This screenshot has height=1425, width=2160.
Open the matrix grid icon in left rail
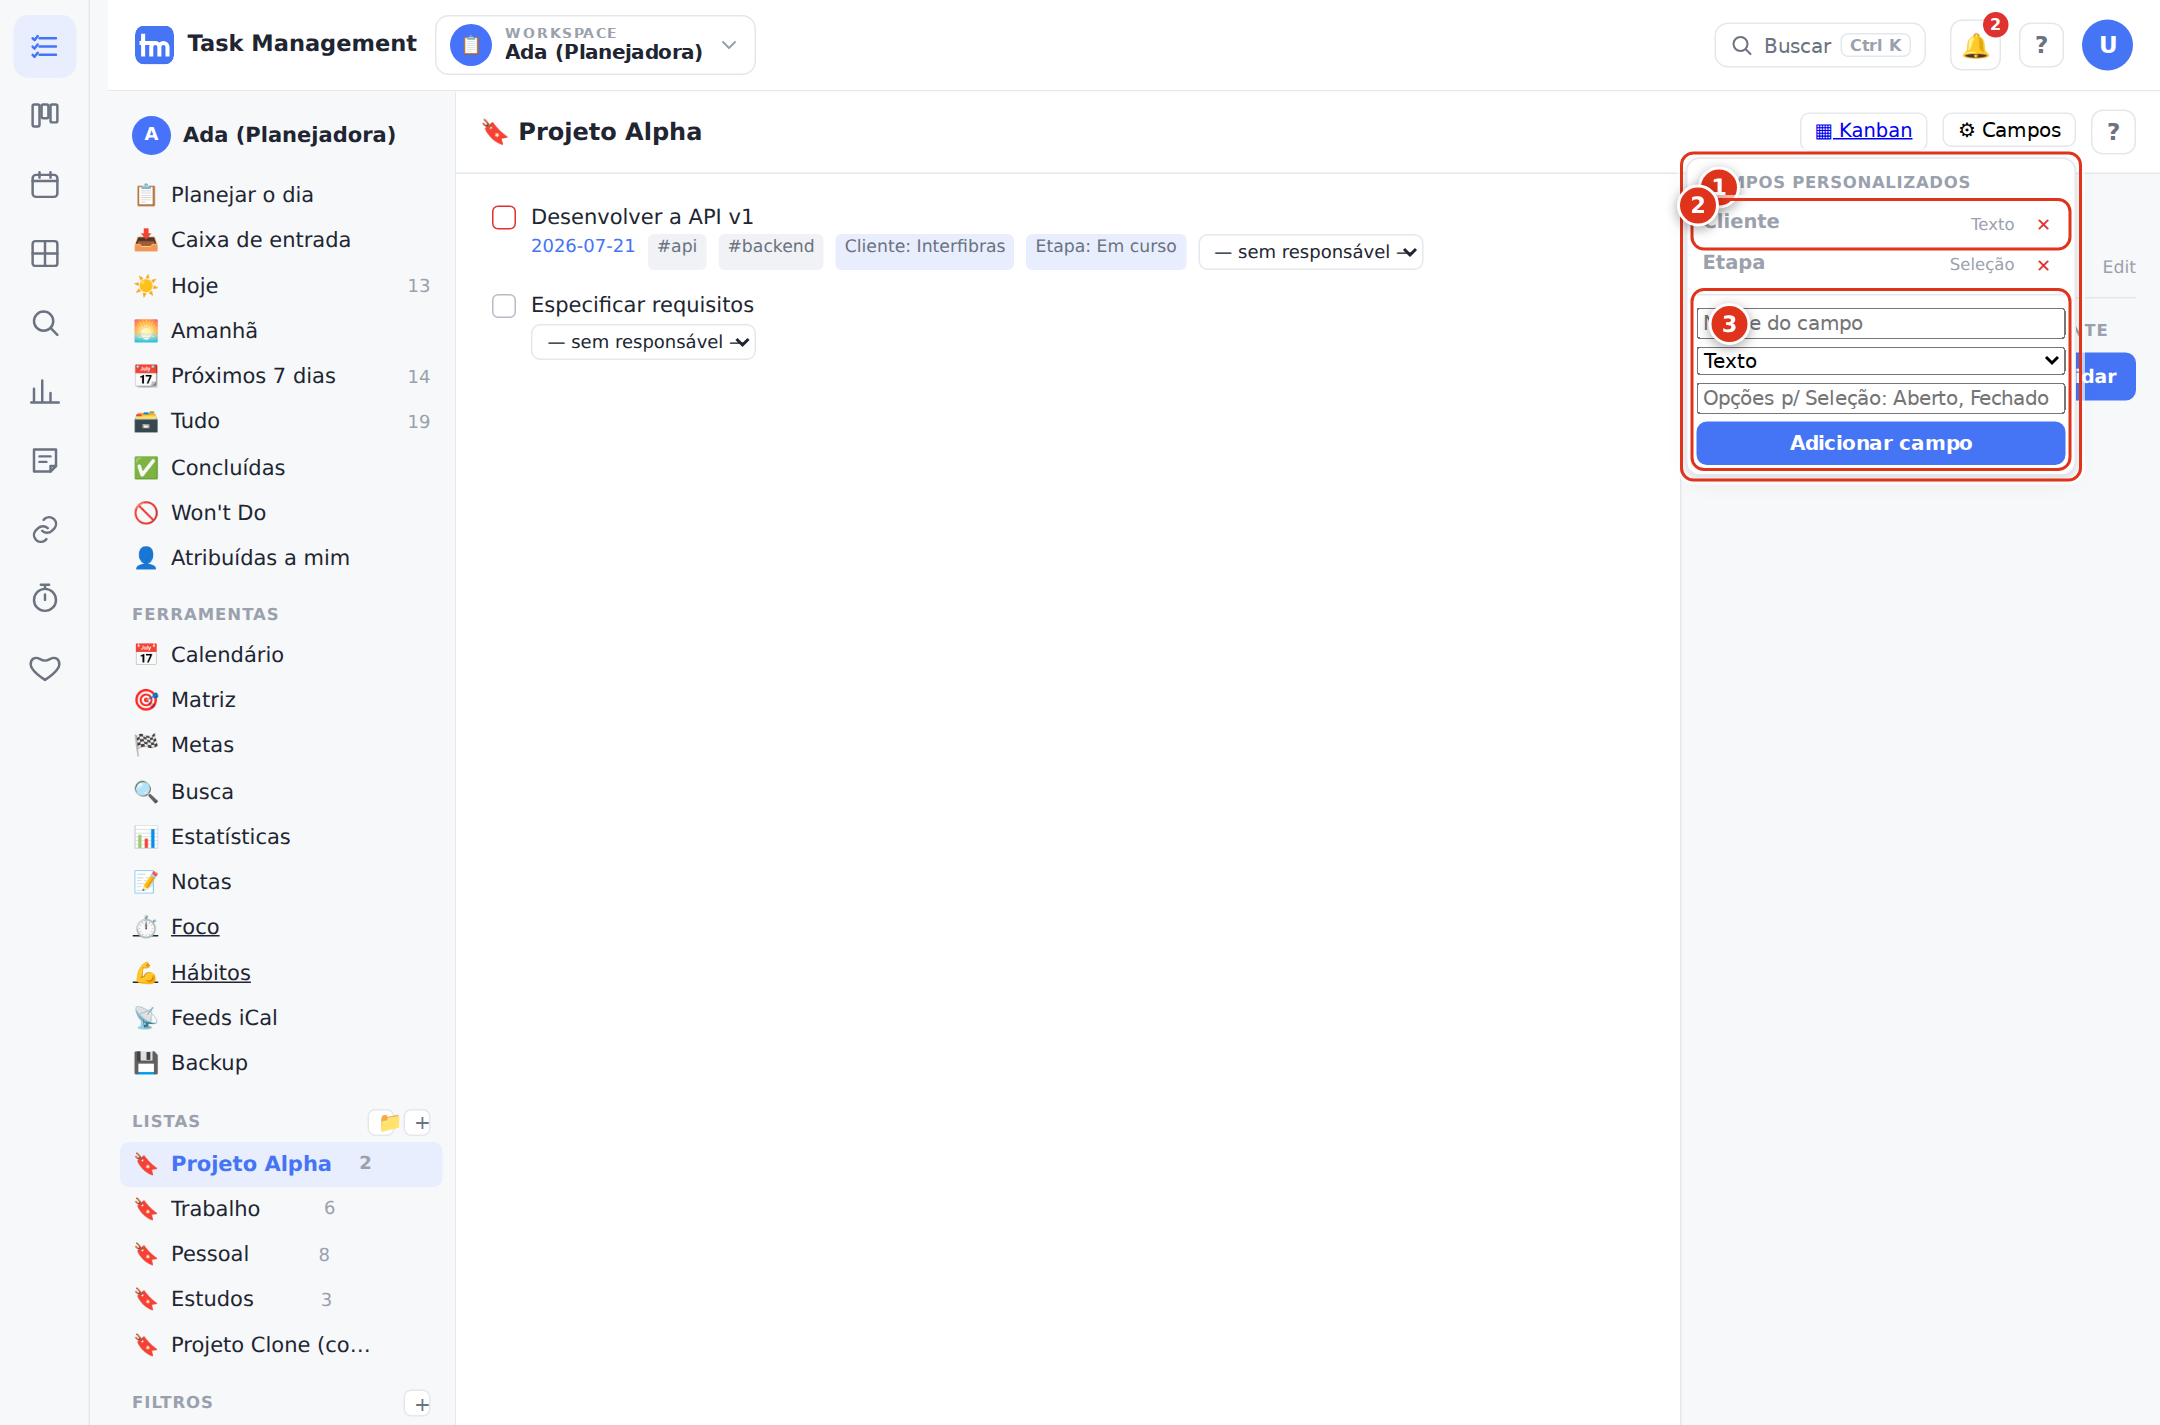pyautogui.click(x=45, y=253)
